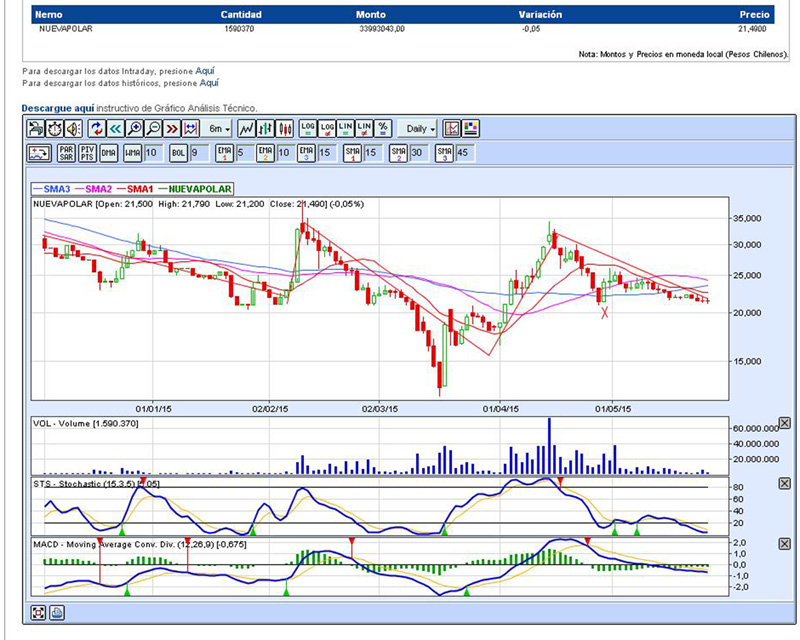This screenshot has height=640, width=800.
Task: Open the Daily interval dropdown
Action: click(417, 129)
